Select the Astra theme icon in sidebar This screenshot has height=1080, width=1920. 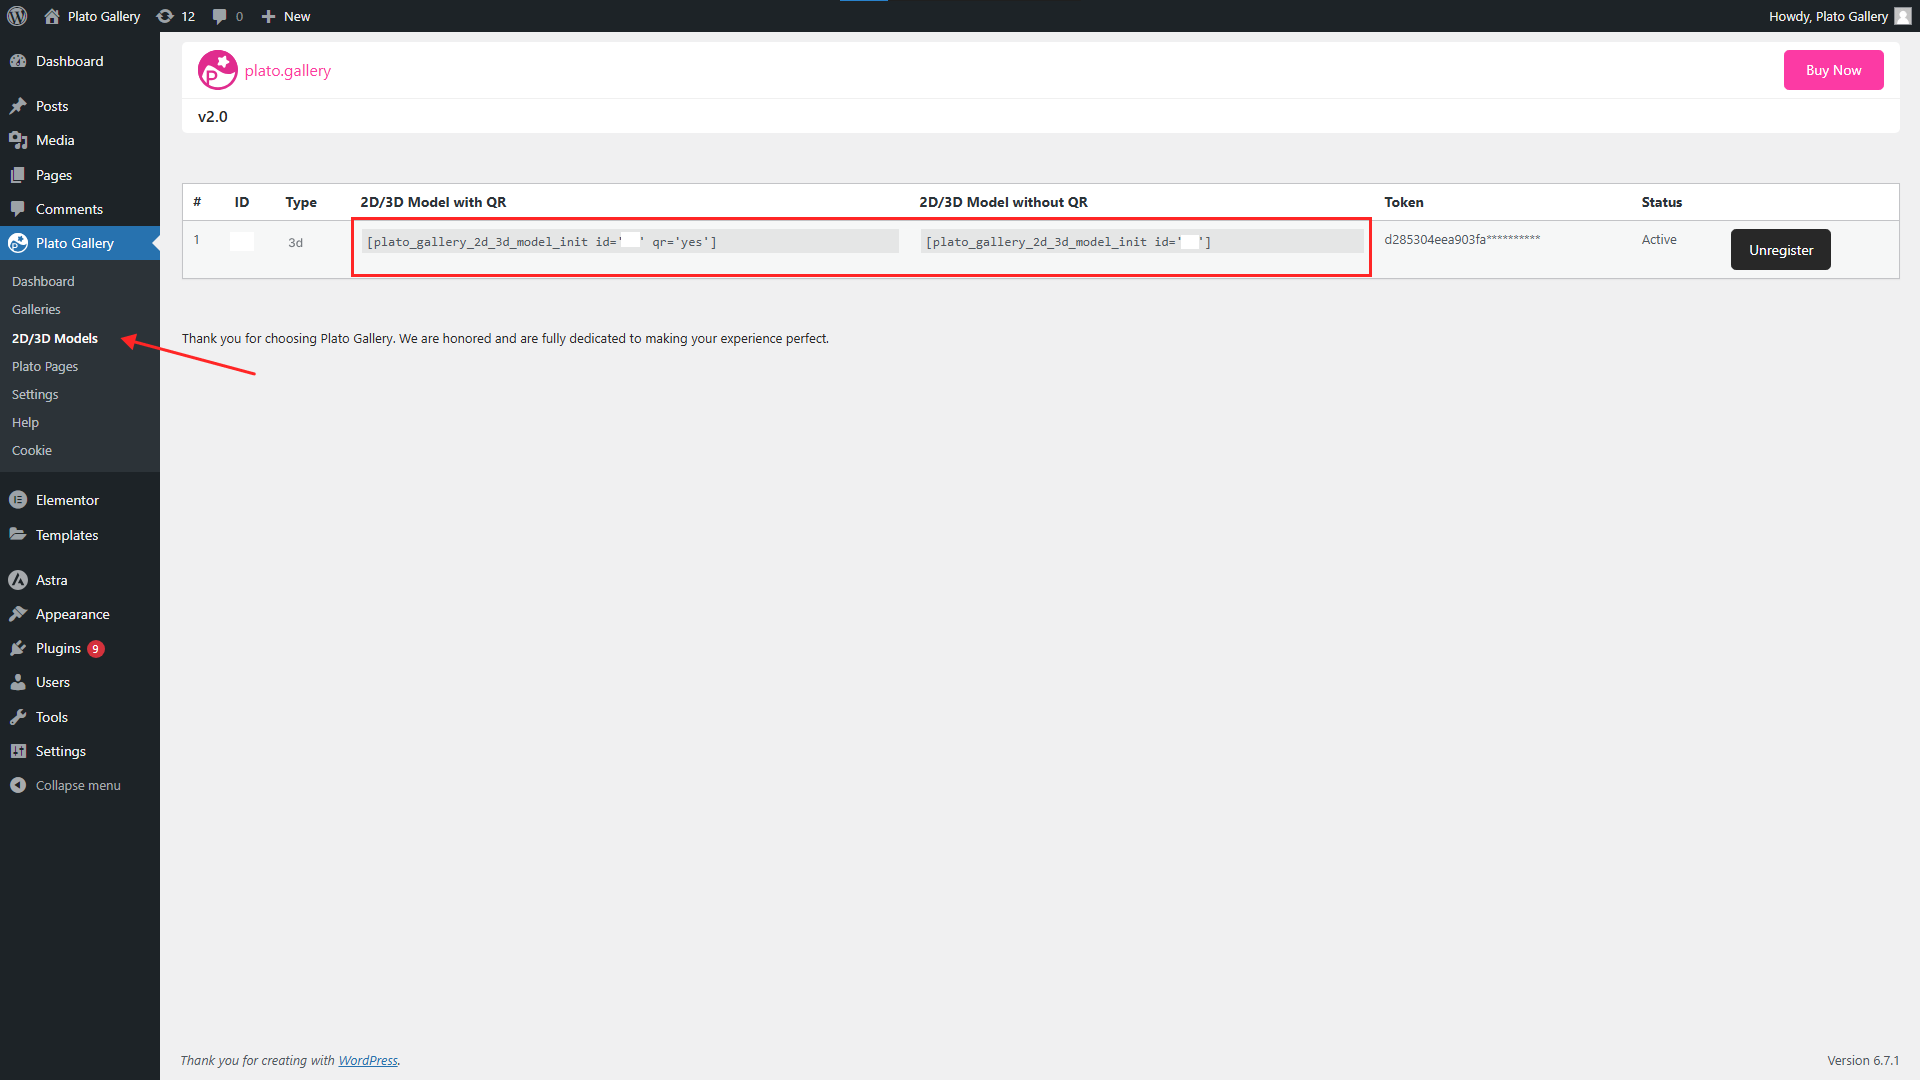tap(20, 580)
